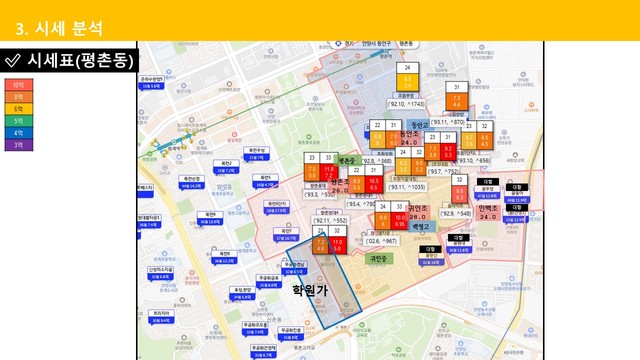Select the 은하수한양5 price pin
Screen dimensions: 640x360
(151, 82)
